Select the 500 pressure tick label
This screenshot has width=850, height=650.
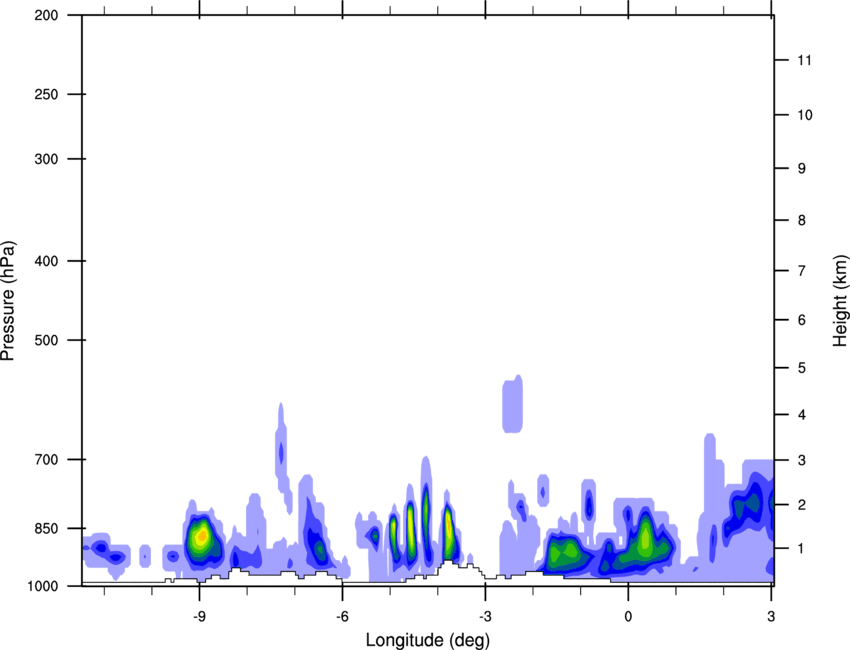pos(46,340)
